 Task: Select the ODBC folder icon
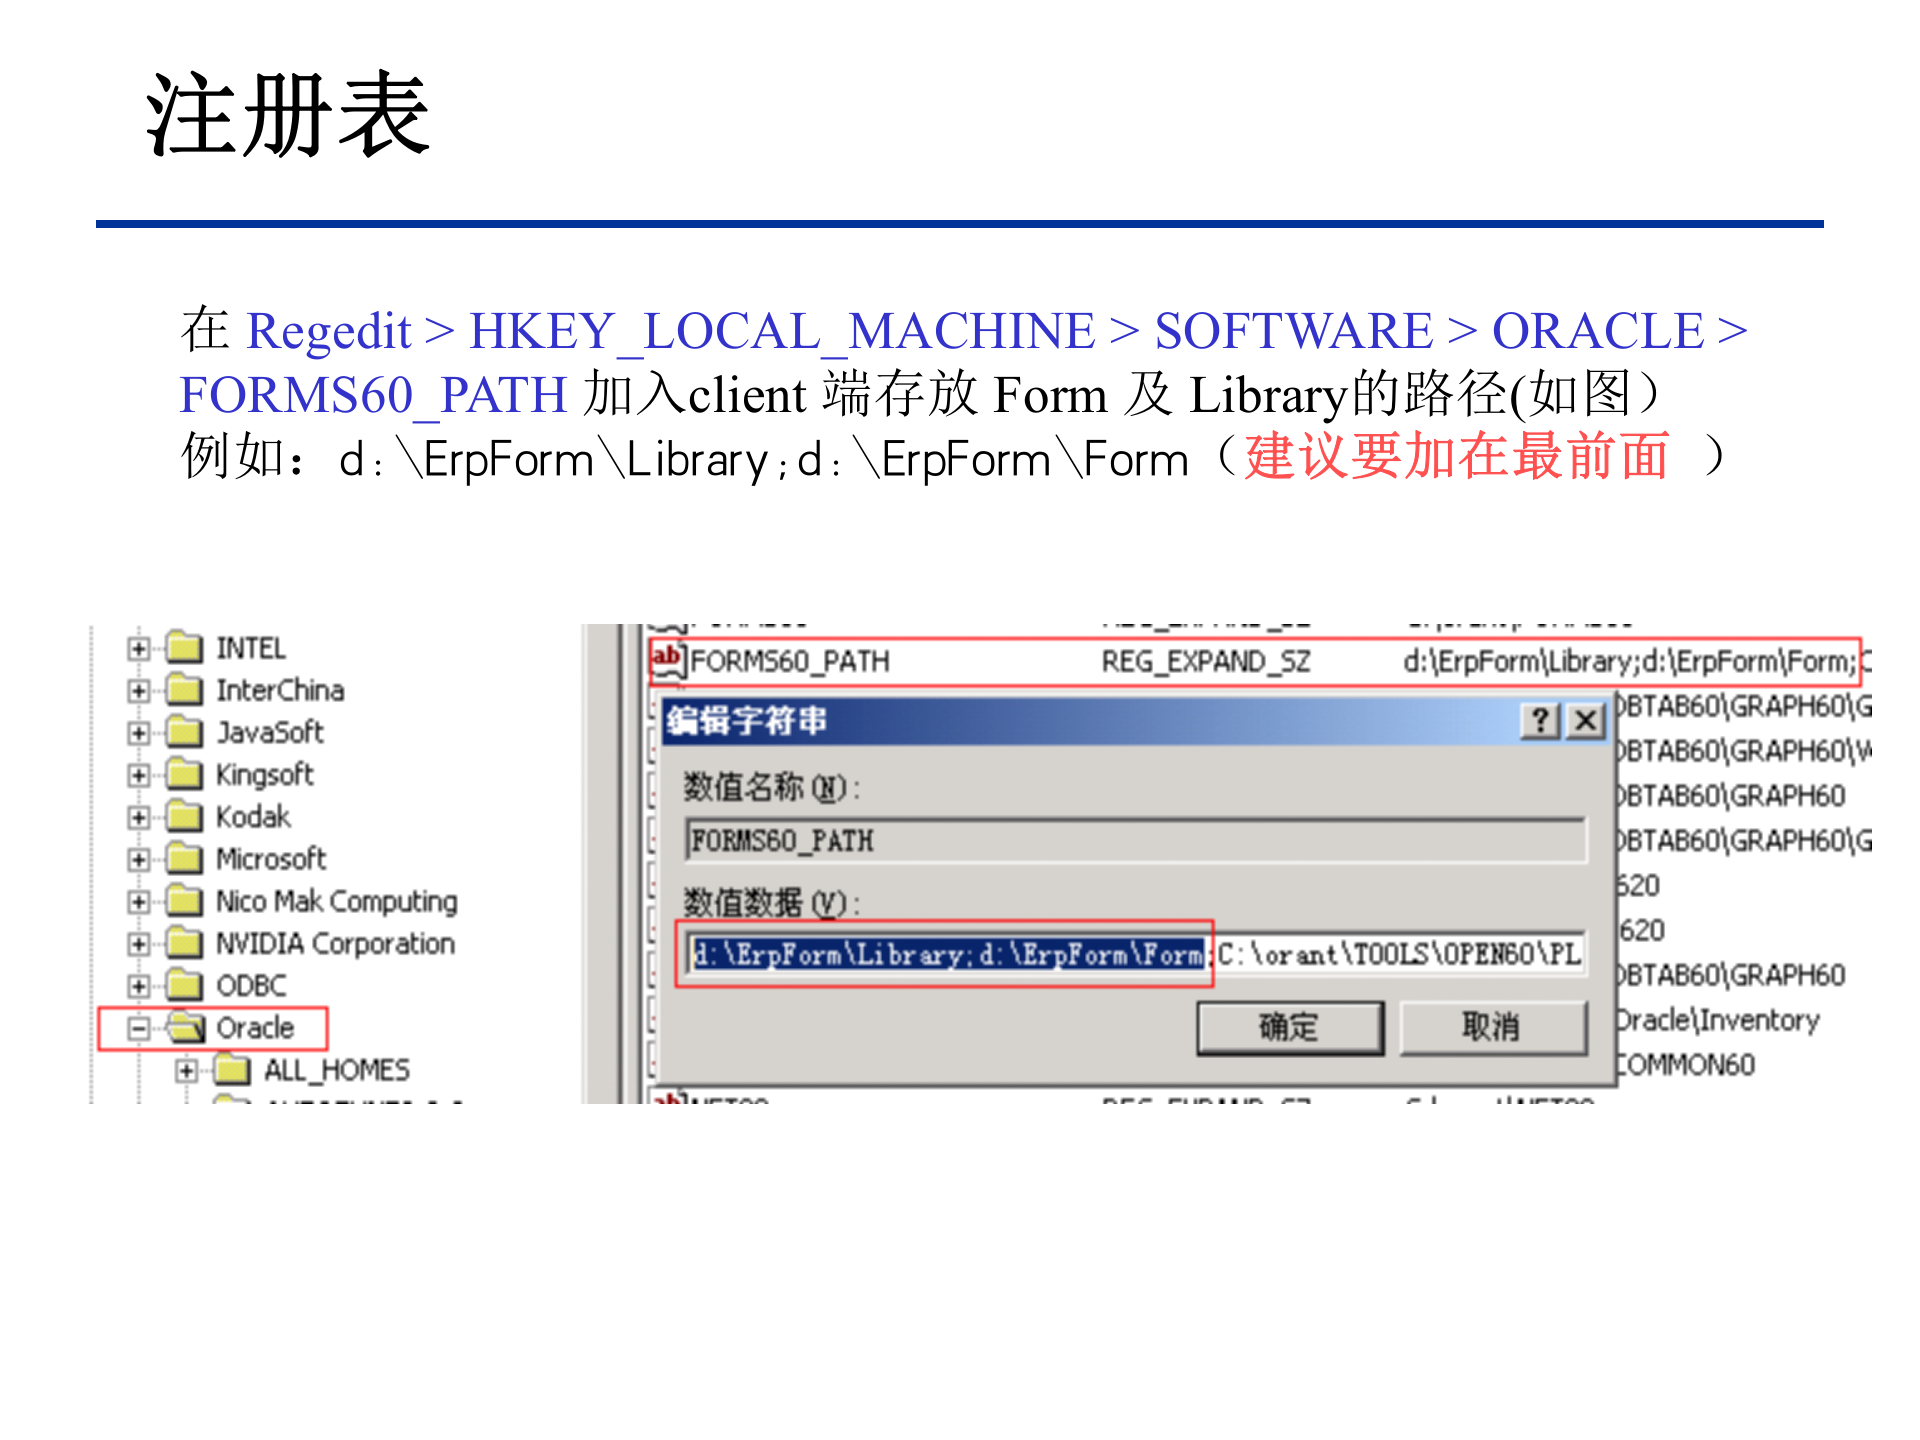click(186, 984)
